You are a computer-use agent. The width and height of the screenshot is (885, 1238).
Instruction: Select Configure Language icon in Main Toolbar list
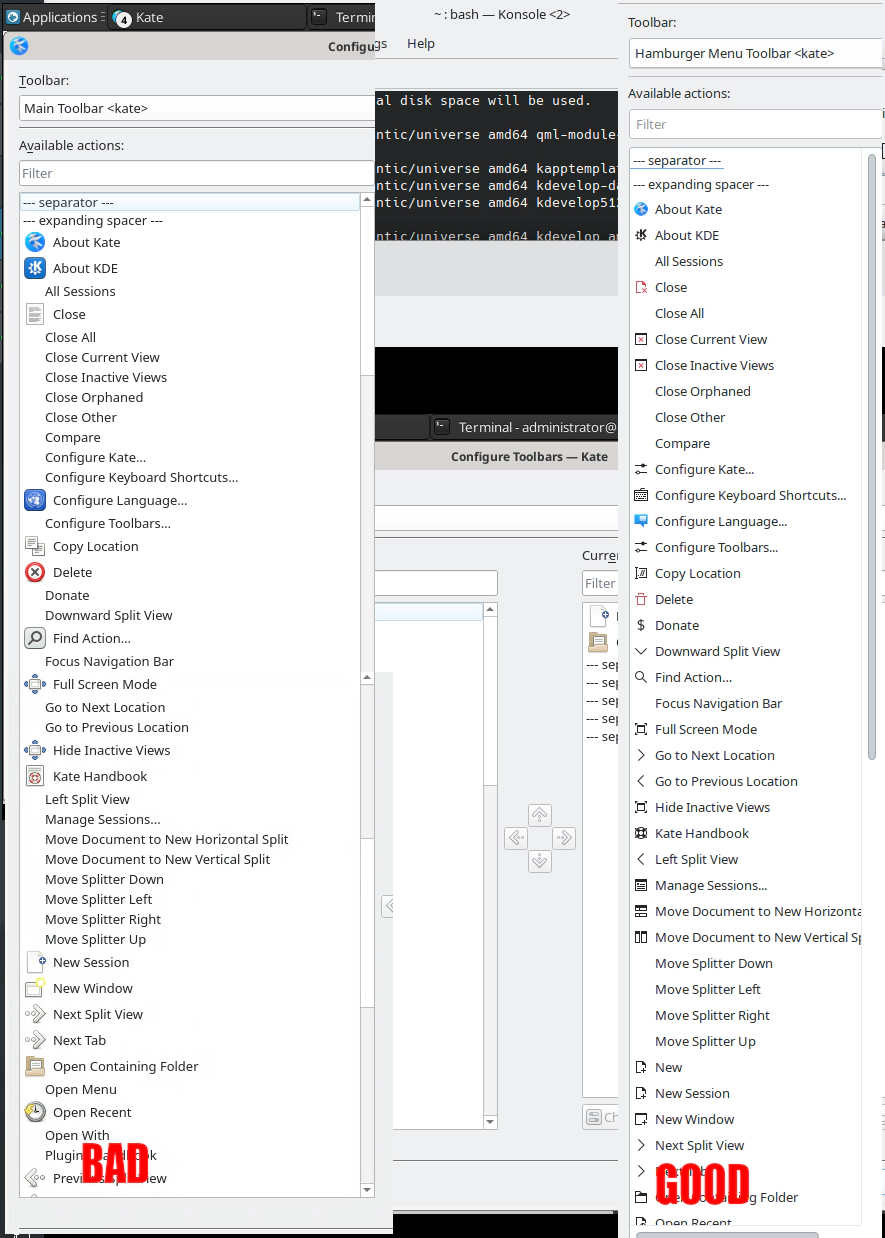pyautogui.click(x=35, y=500)
